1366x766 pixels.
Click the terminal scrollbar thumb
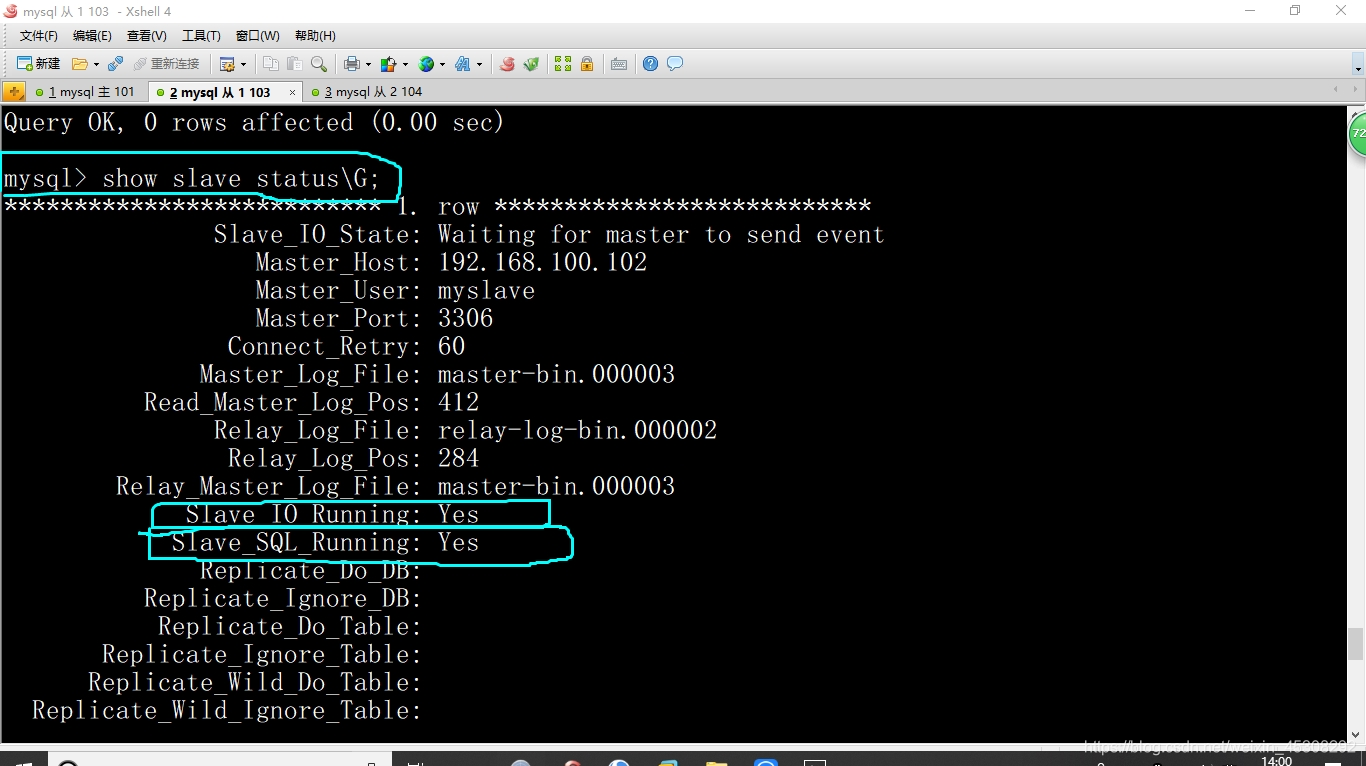[x=1355, y=644]
